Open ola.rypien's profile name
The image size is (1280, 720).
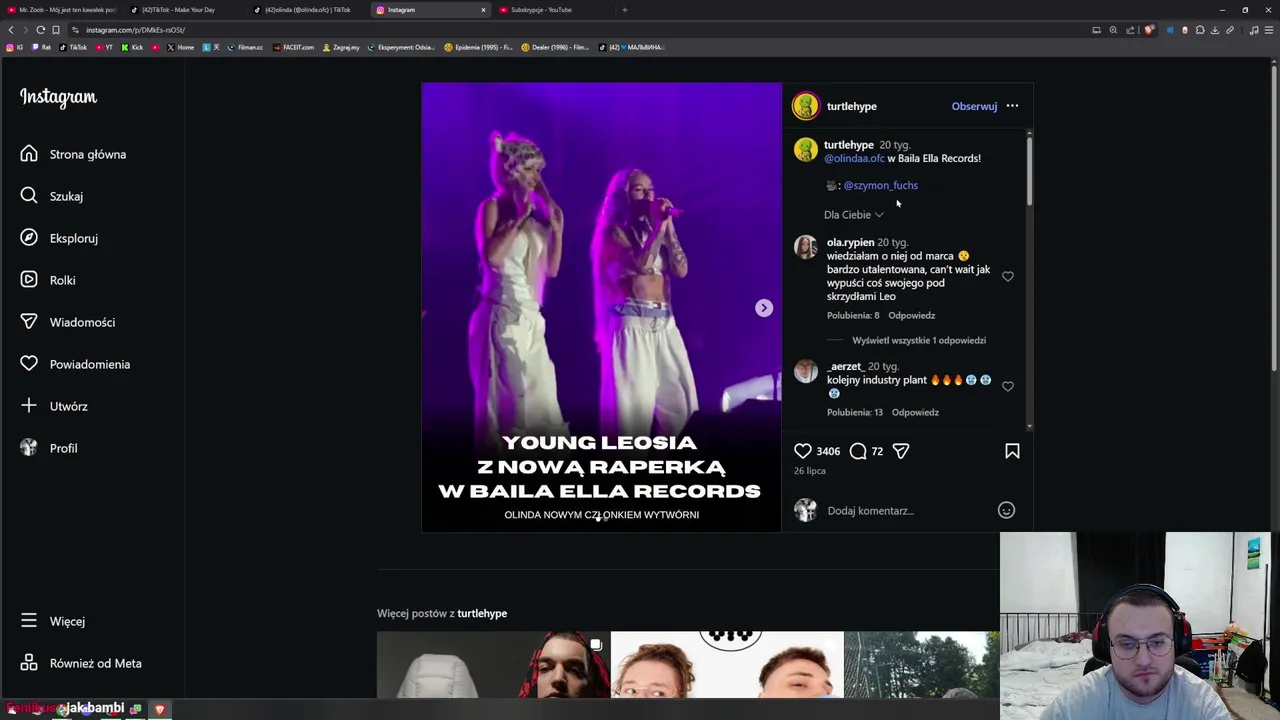point(851,242)
